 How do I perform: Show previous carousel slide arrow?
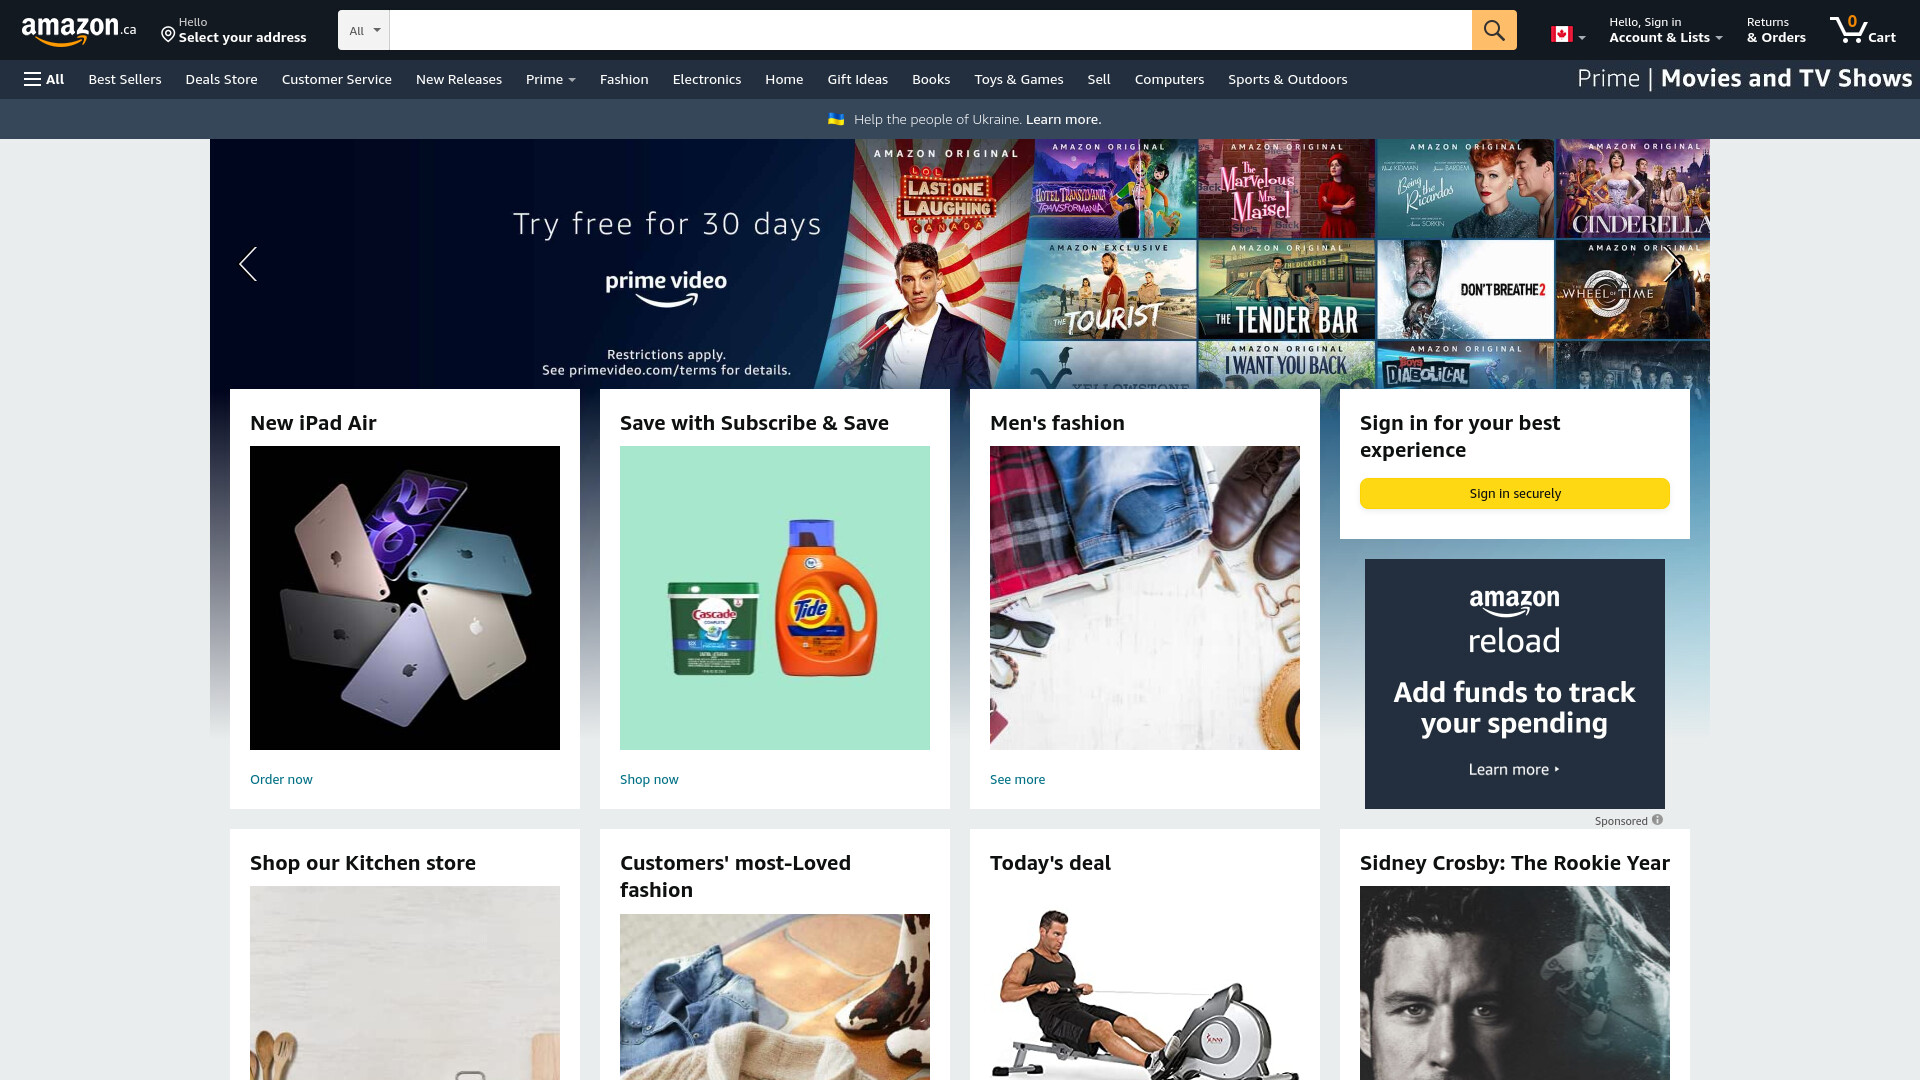[248, 264]
